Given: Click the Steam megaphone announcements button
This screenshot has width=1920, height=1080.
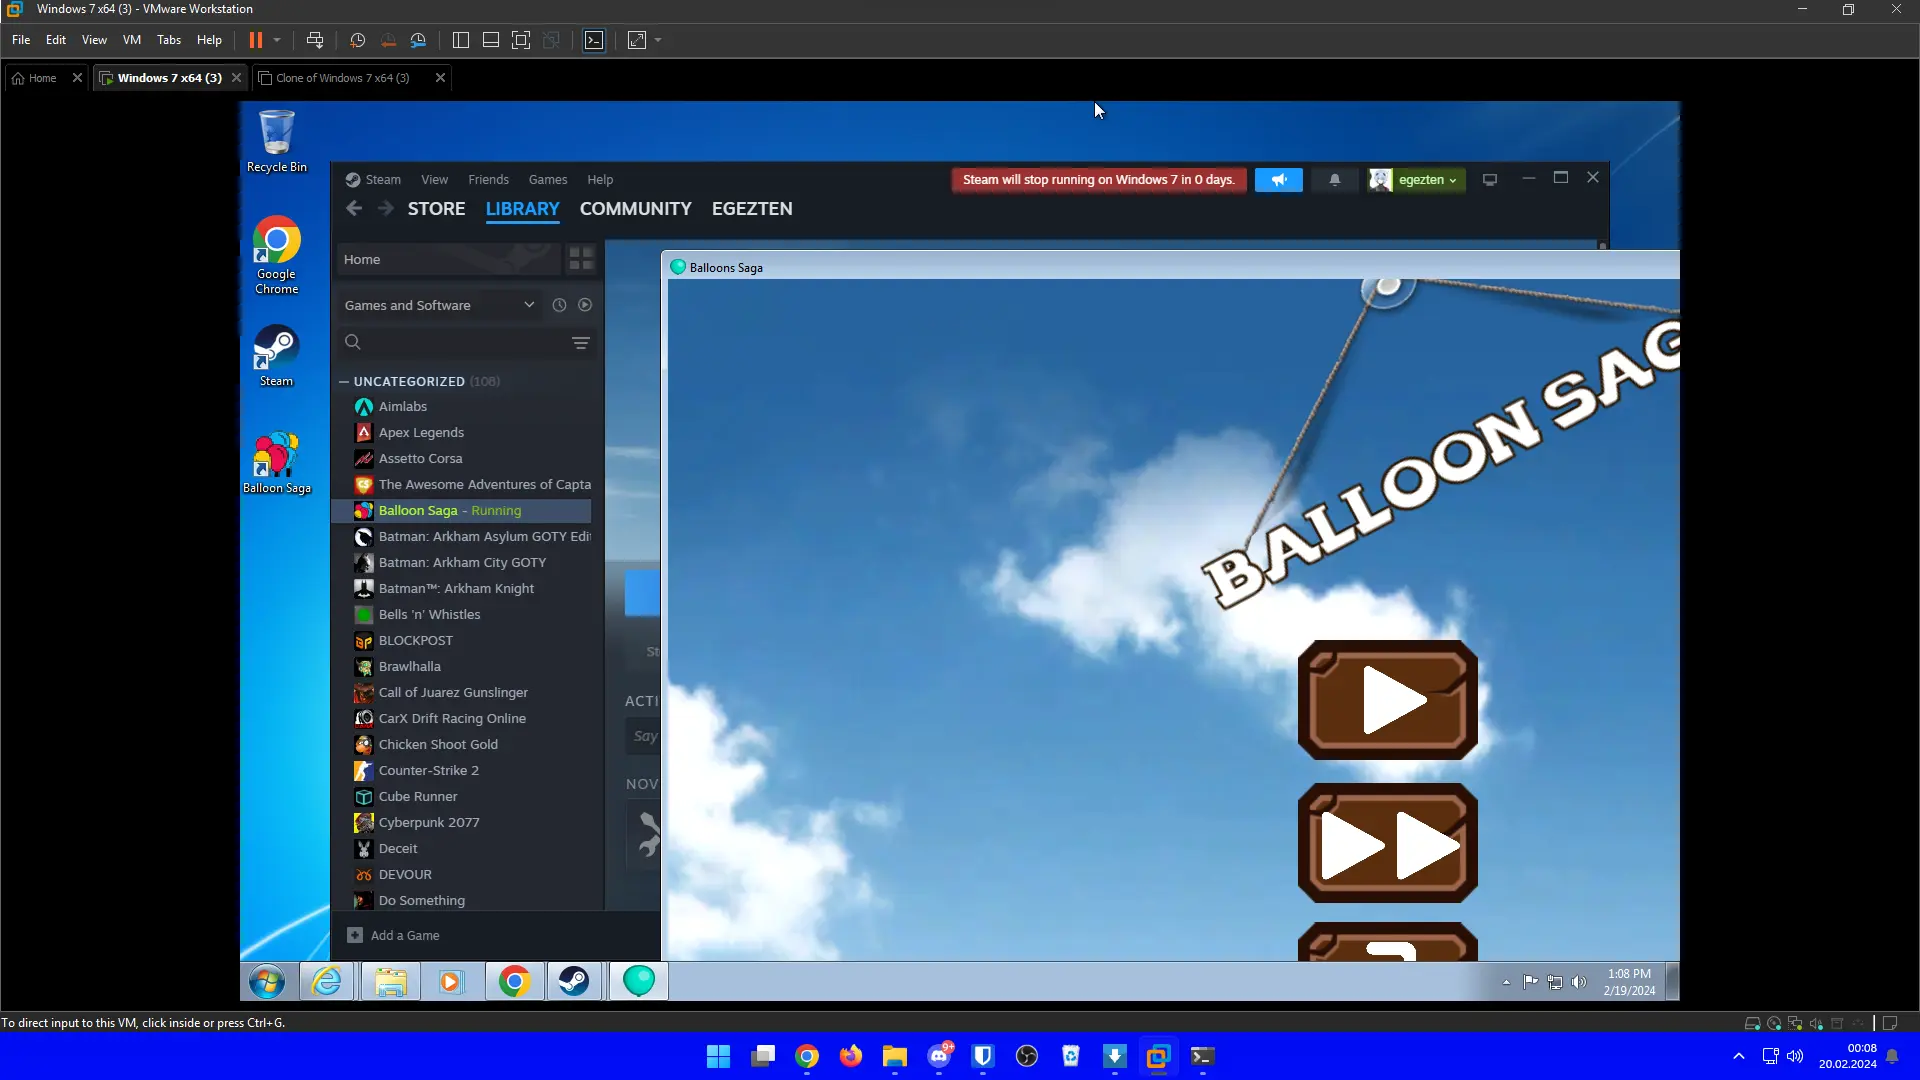Looking at the screenshot, I should click(1279, 180).
